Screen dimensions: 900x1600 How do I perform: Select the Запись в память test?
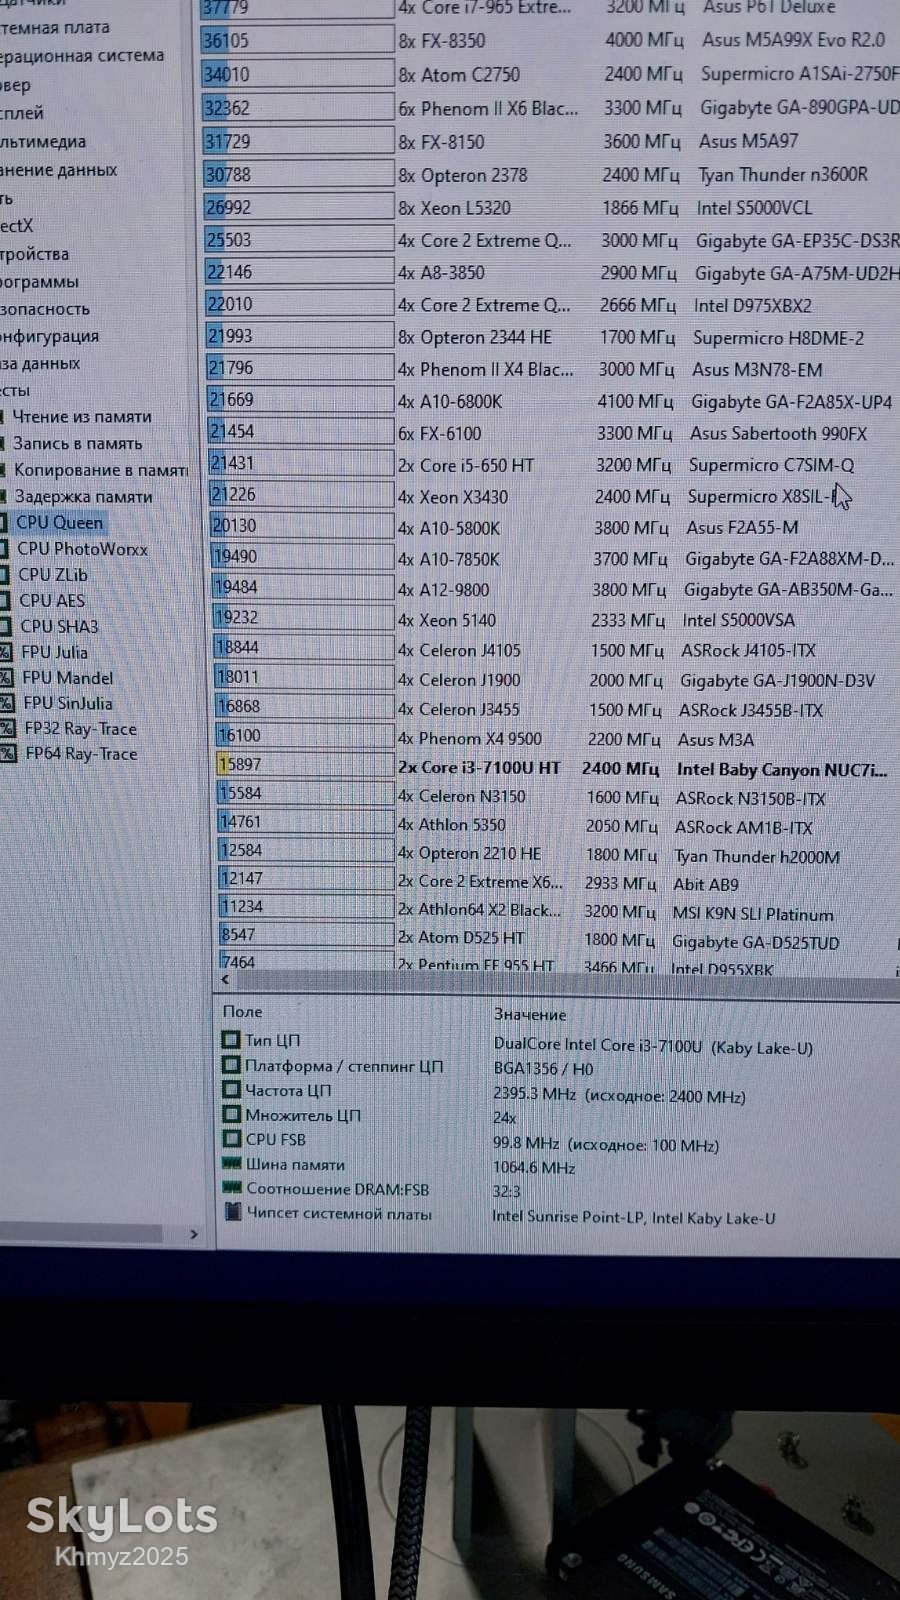(77, 443)
